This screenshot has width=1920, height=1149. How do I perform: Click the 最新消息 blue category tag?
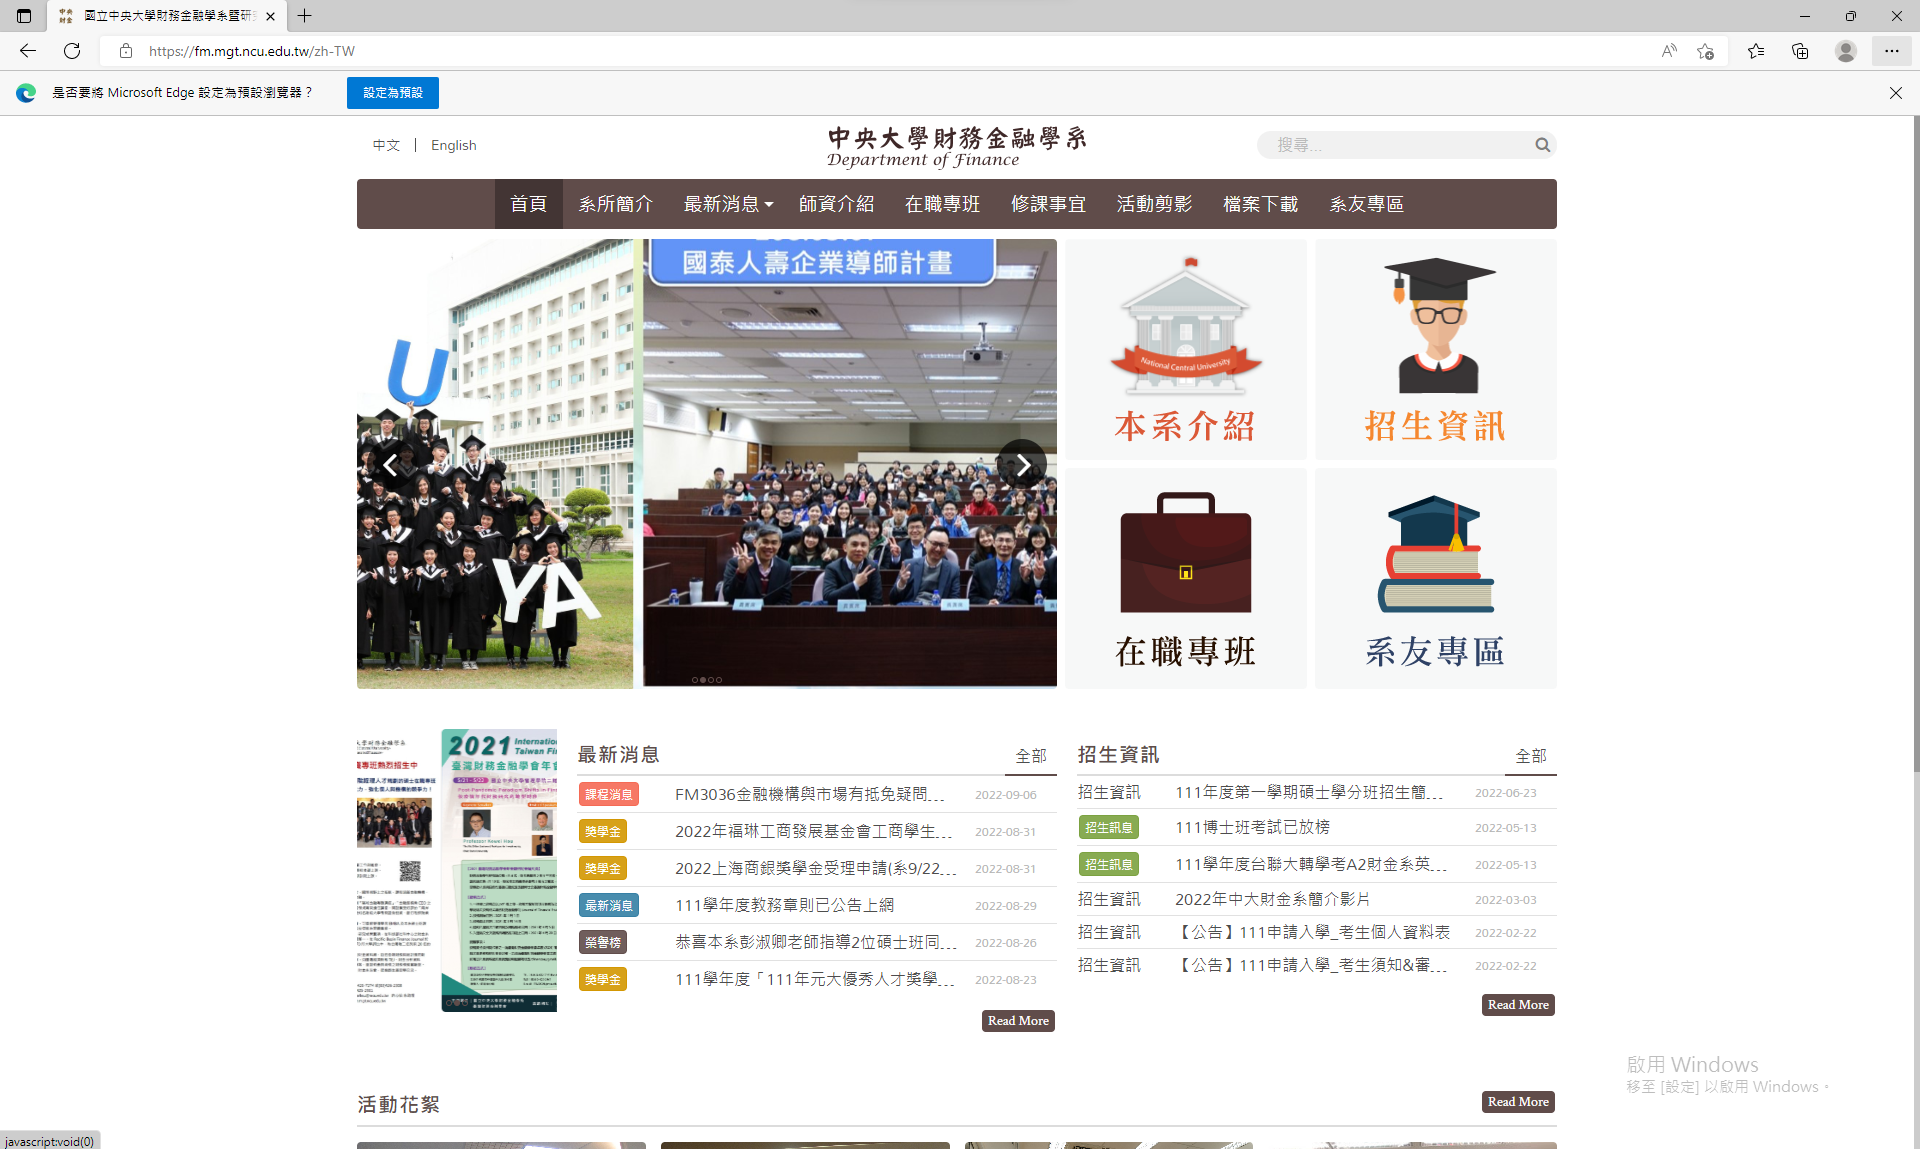pyautogui.click(x=609, y=905)
